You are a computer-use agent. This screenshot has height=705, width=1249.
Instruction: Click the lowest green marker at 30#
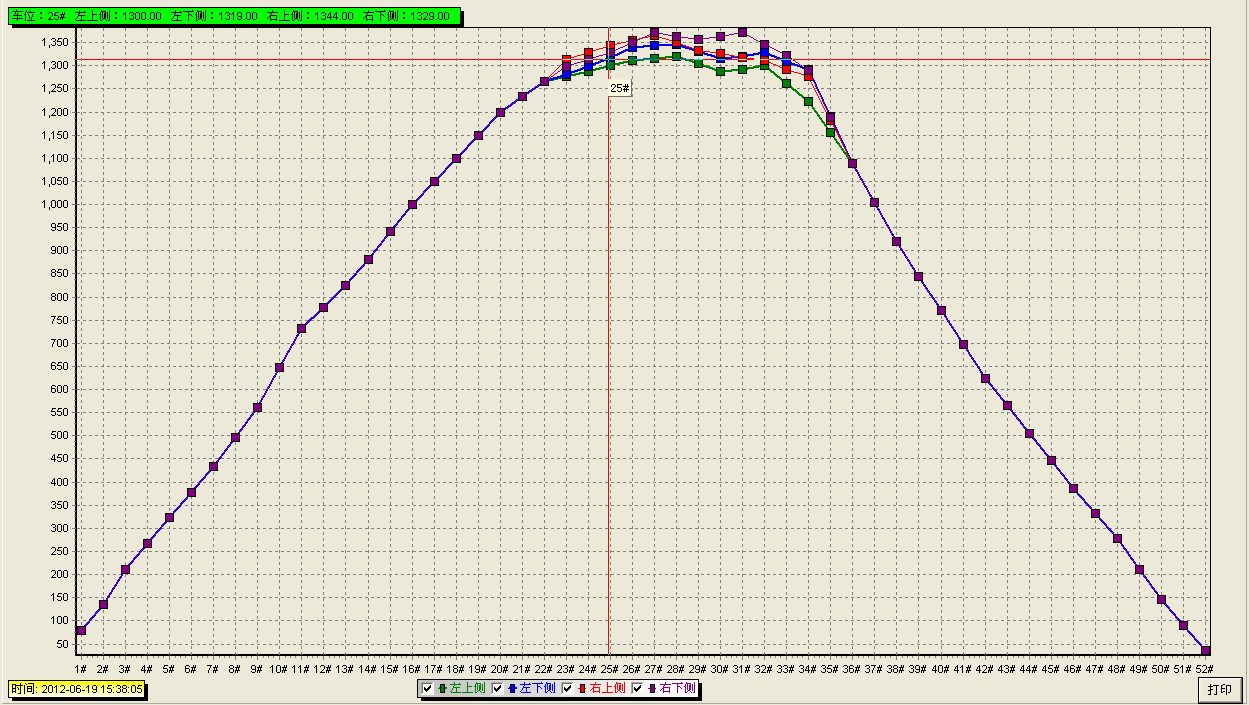pos(720,72)
